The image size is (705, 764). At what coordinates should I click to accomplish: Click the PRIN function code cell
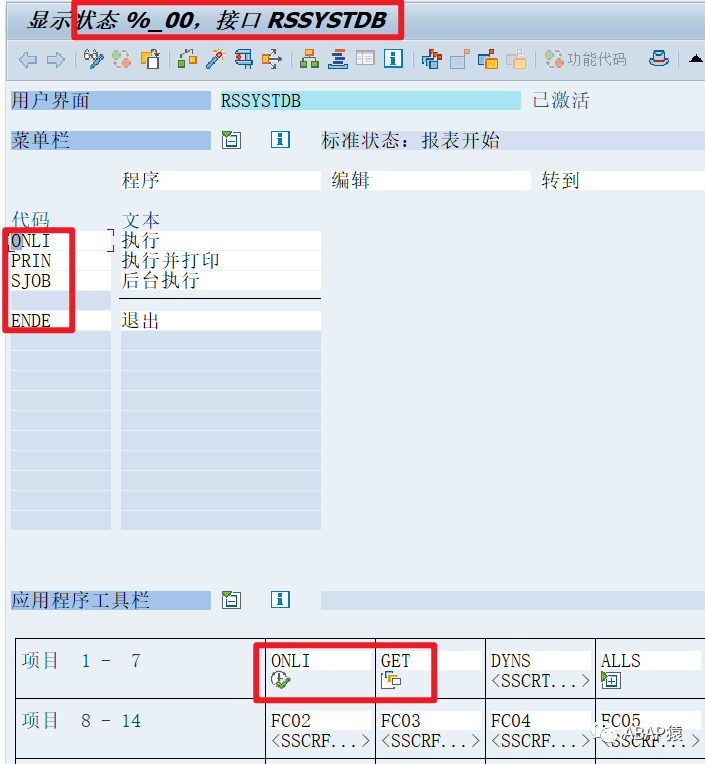pos(61,261)
